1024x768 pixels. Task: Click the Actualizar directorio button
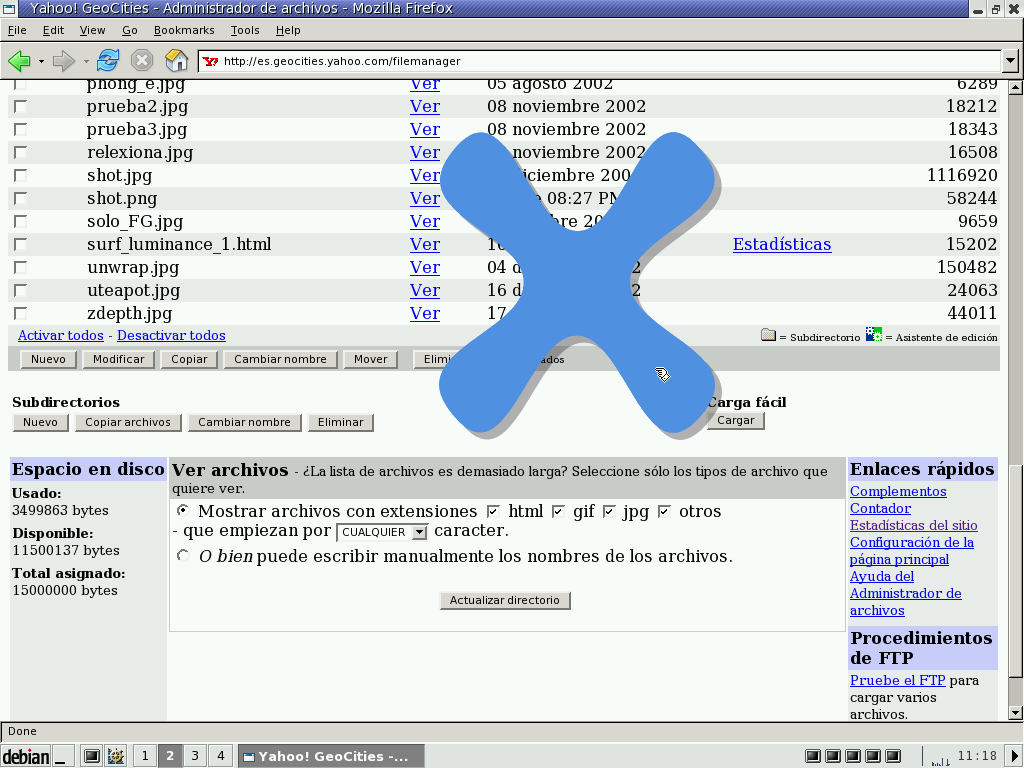[505, 600]
